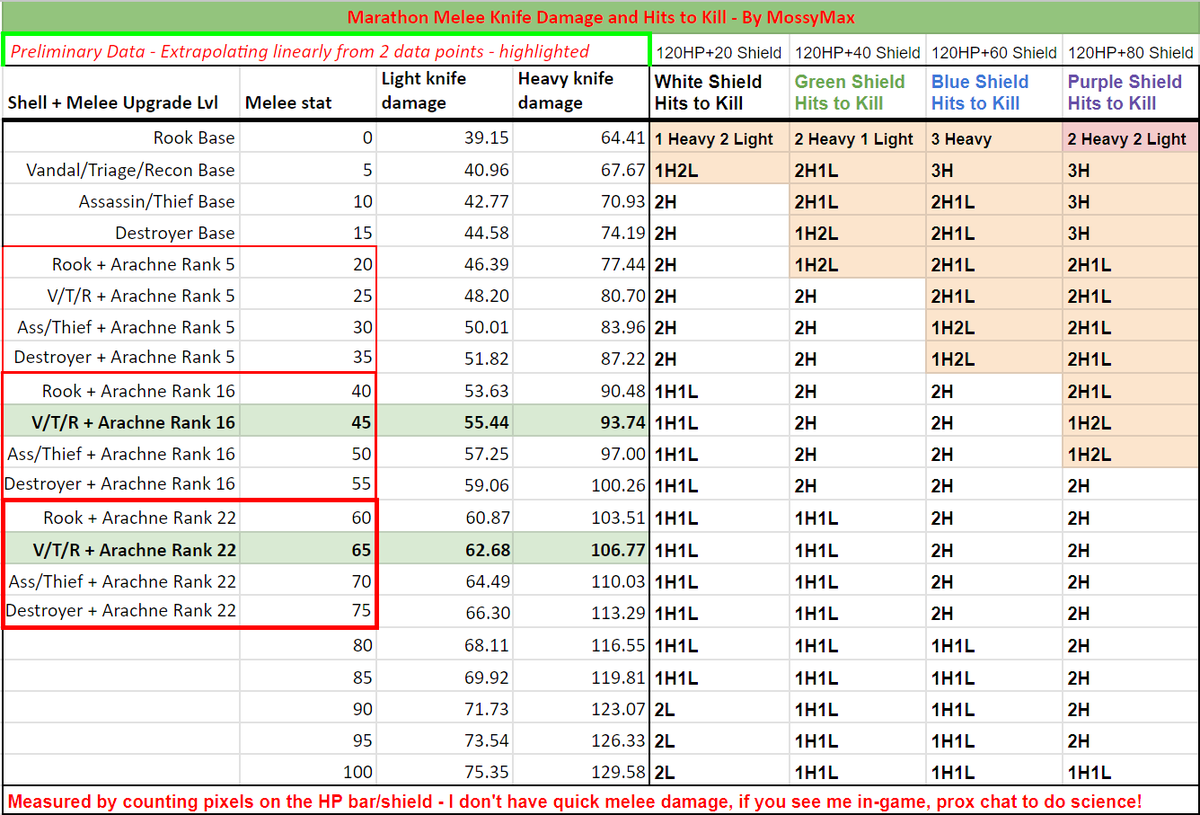
Task: Click the 'Assassin/Thief Base' row label
Action: (x=121, y=202)
